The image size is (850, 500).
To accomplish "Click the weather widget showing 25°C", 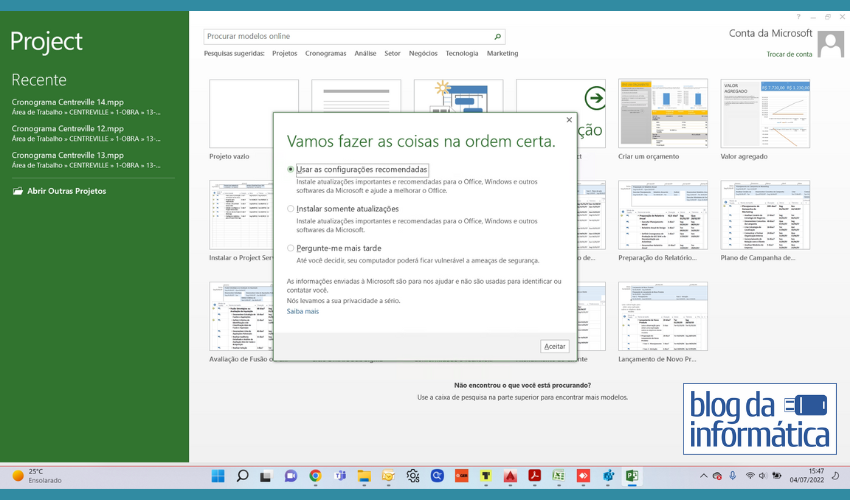I will (37, 476).
